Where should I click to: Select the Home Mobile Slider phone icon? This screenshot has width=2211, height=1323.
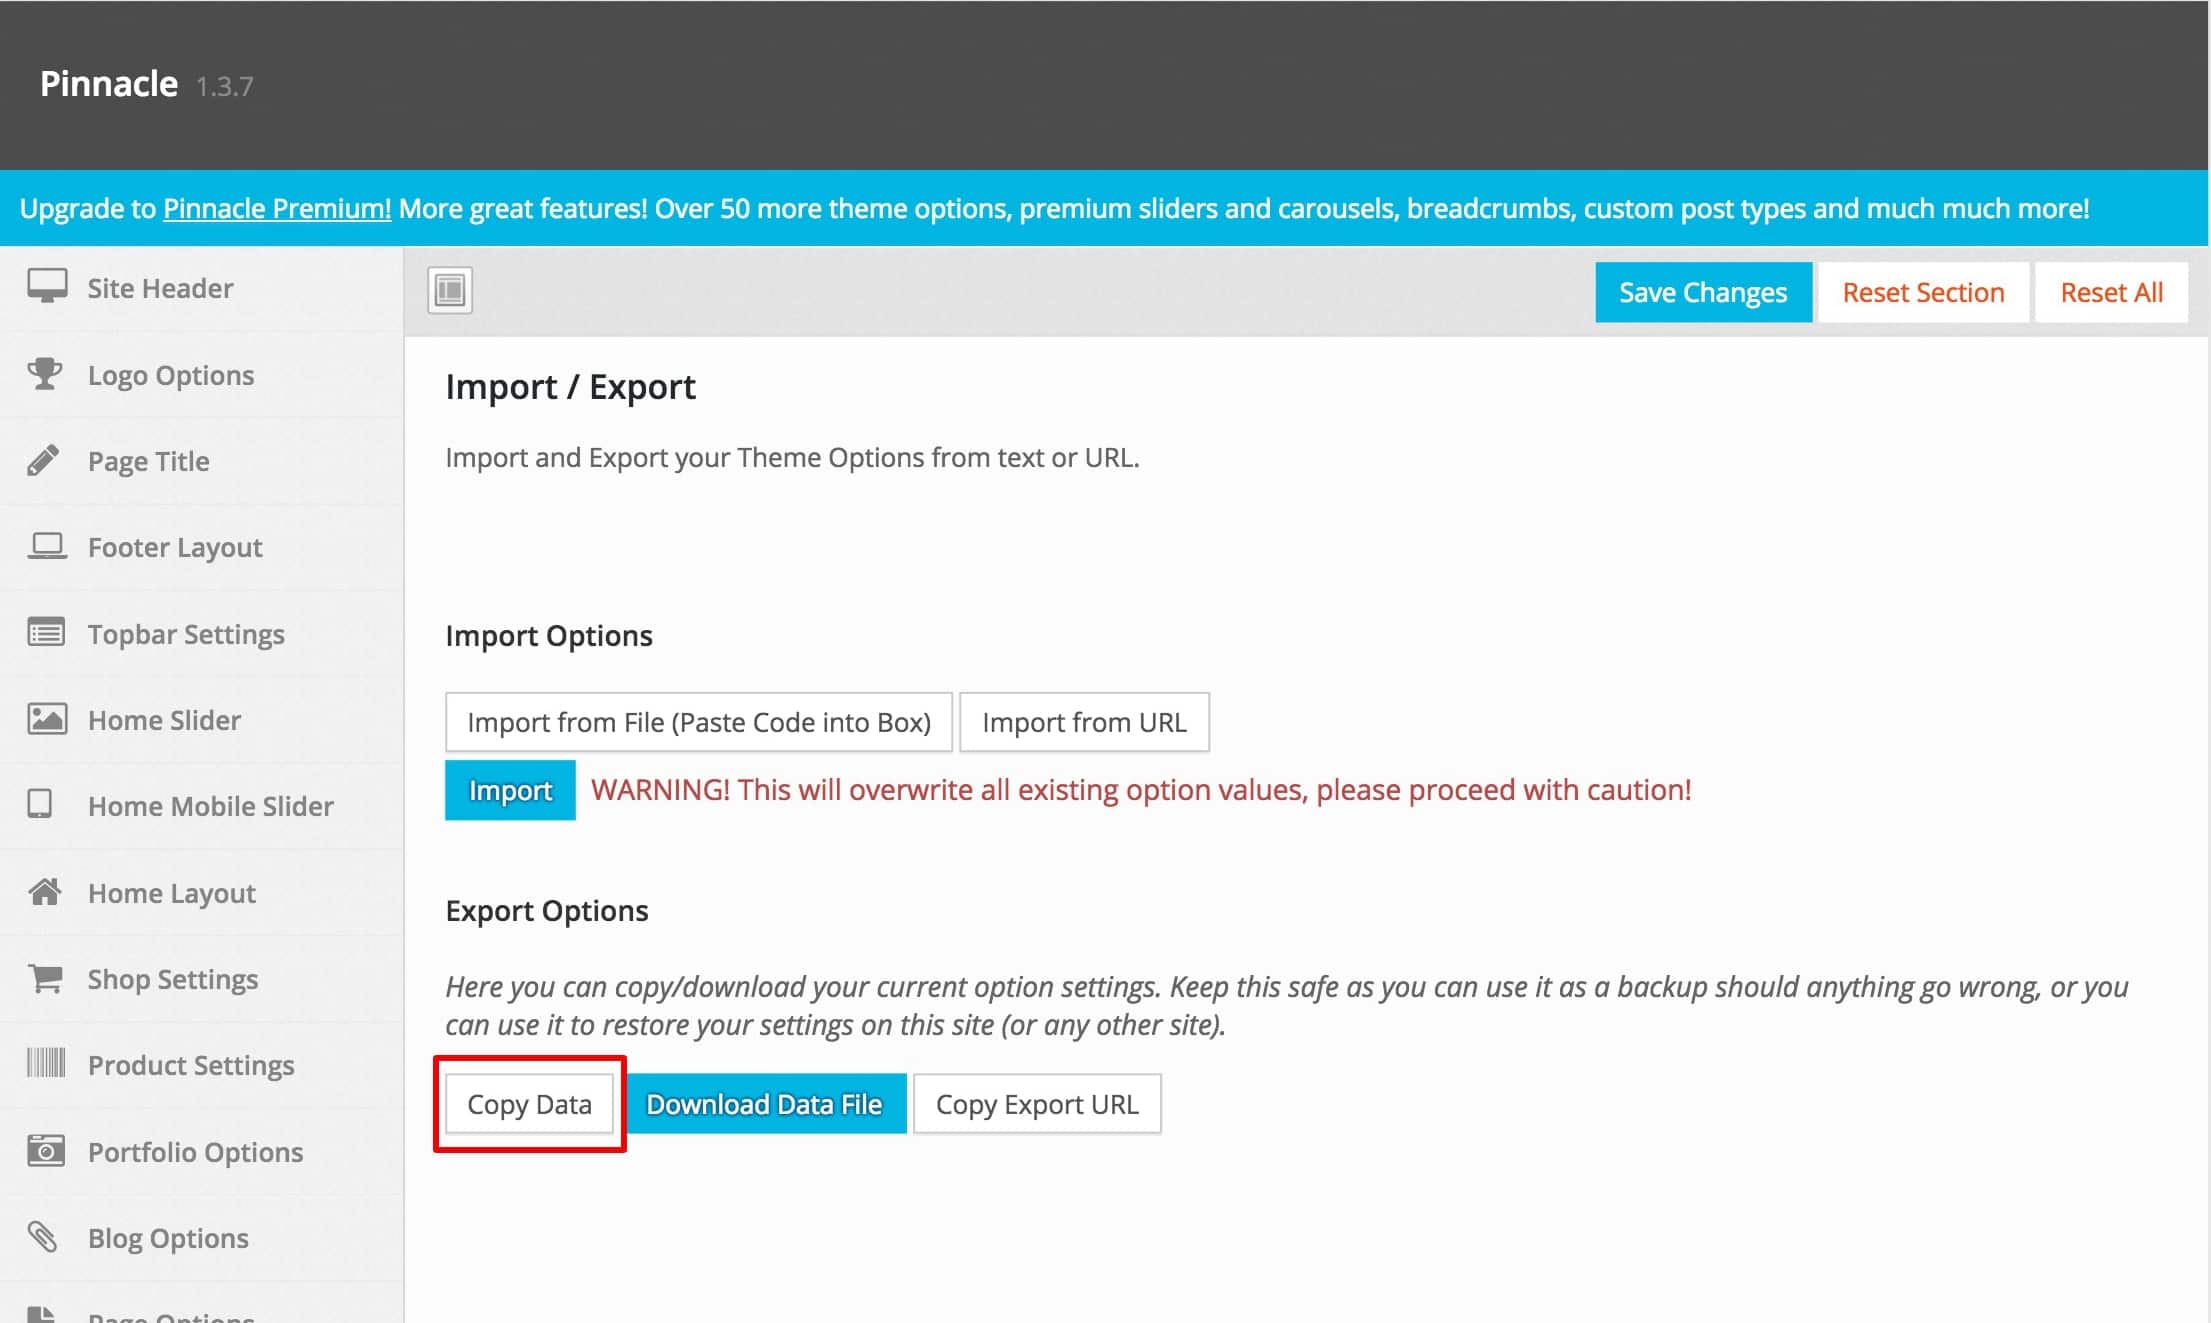[x=46, y=805]
